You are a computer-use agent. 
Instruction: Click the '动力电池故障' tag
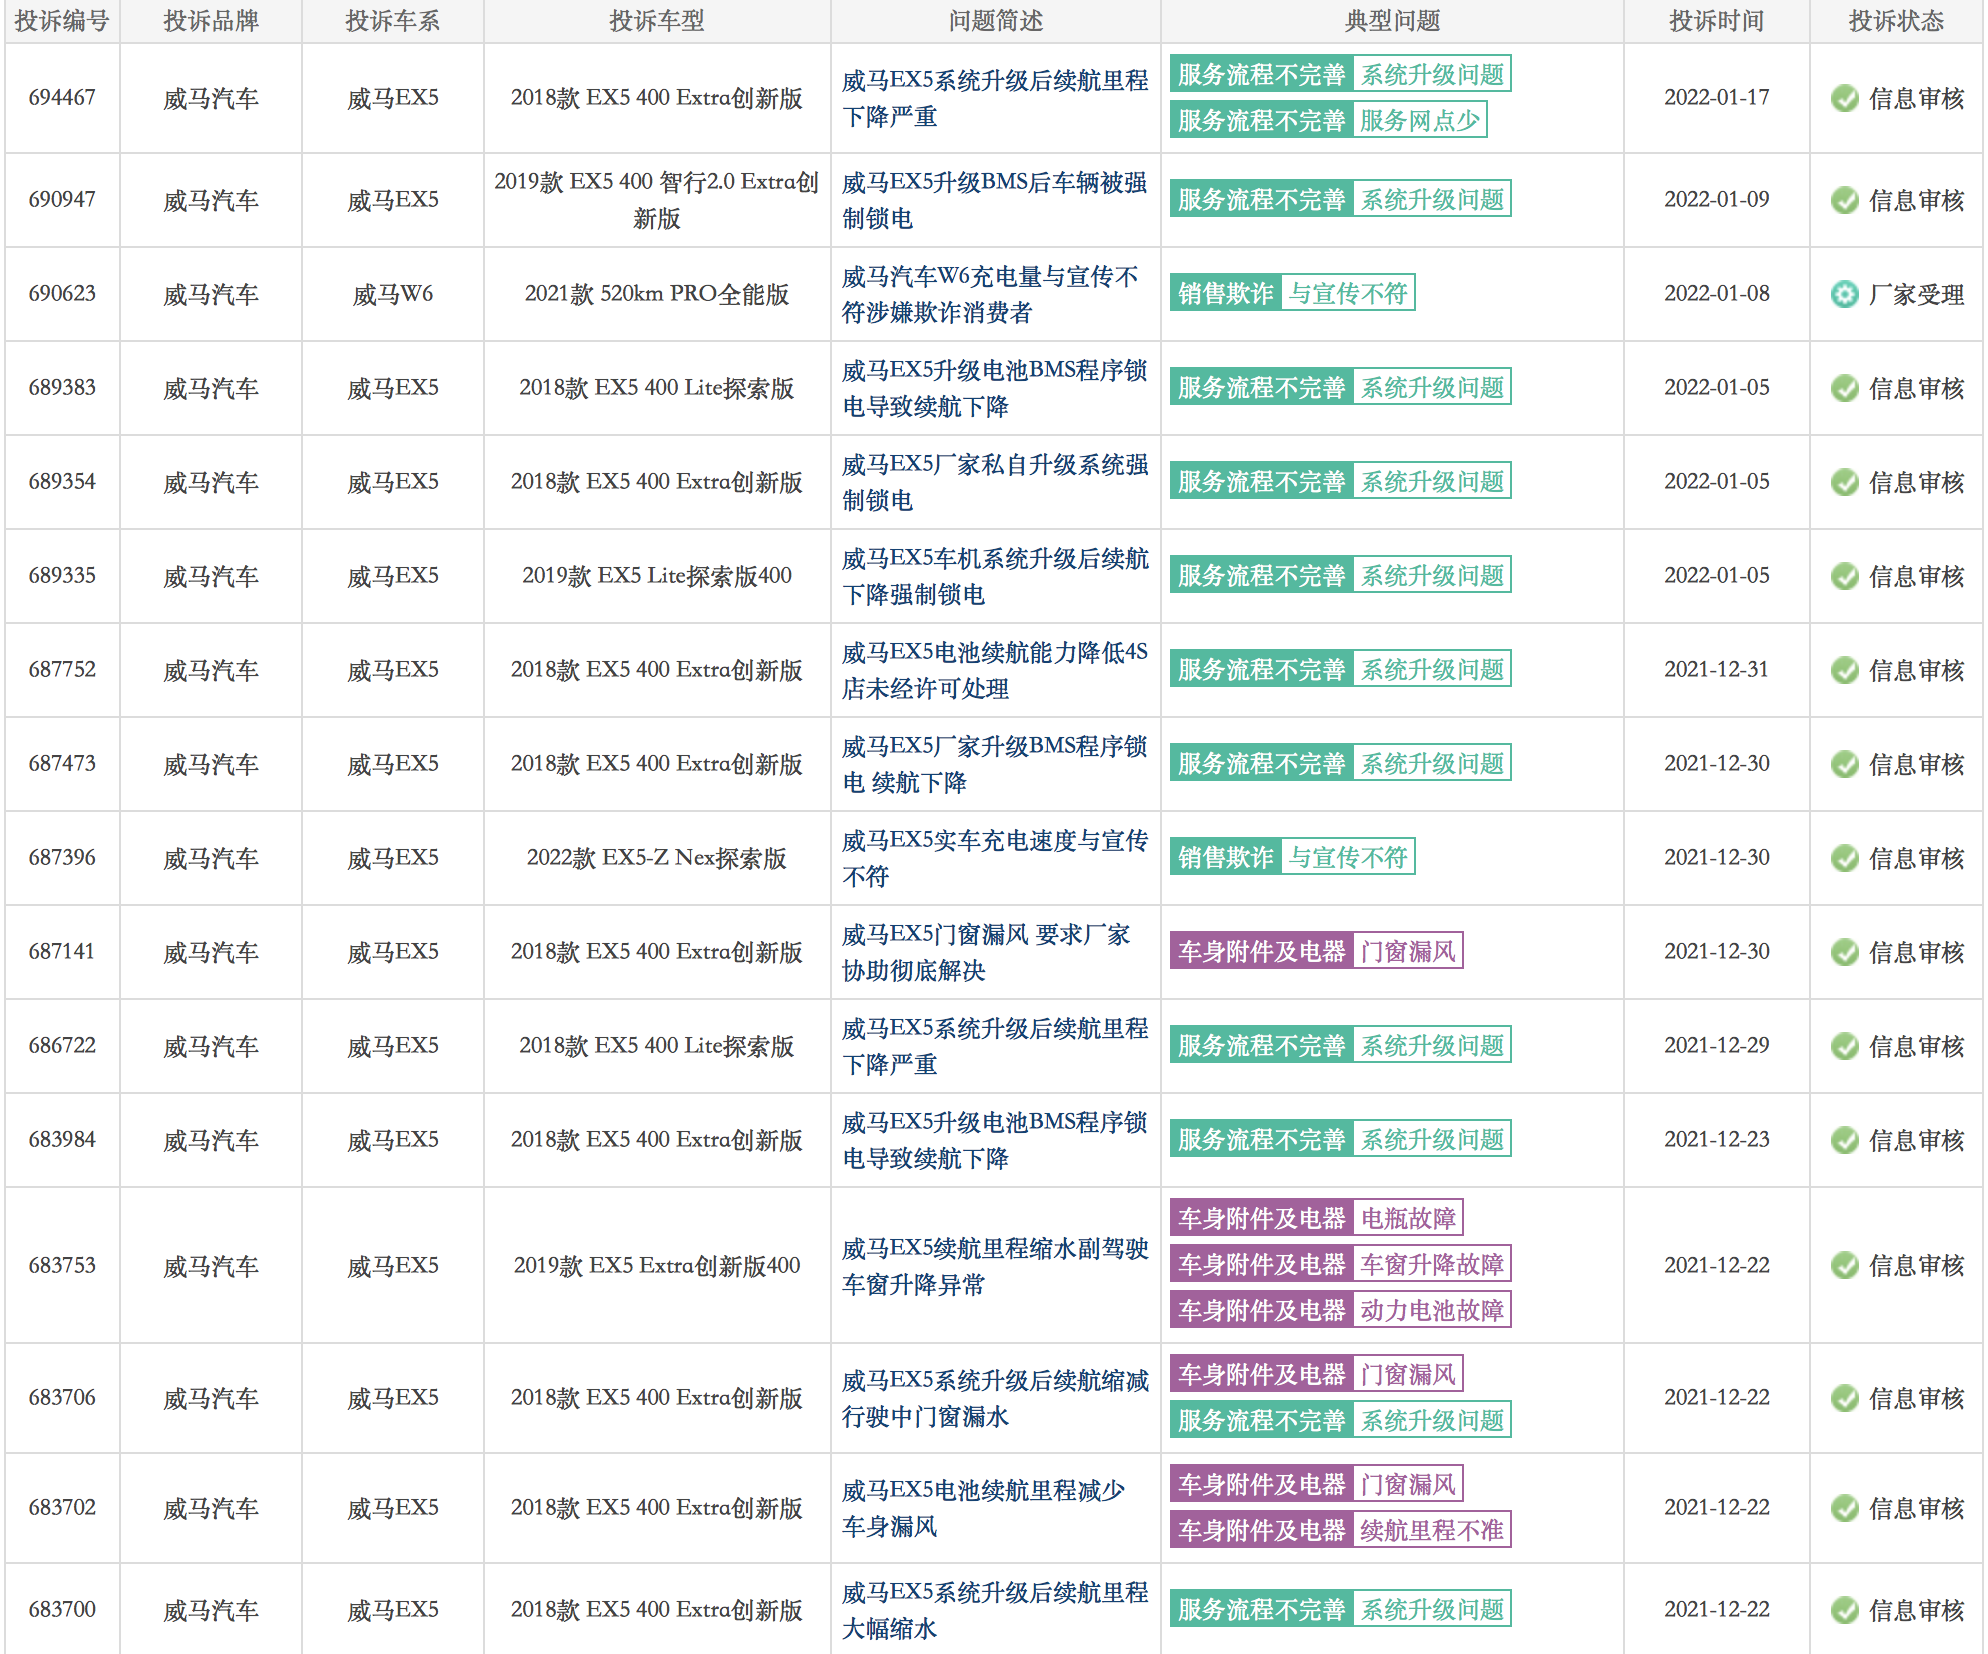click(1432, 1310)
